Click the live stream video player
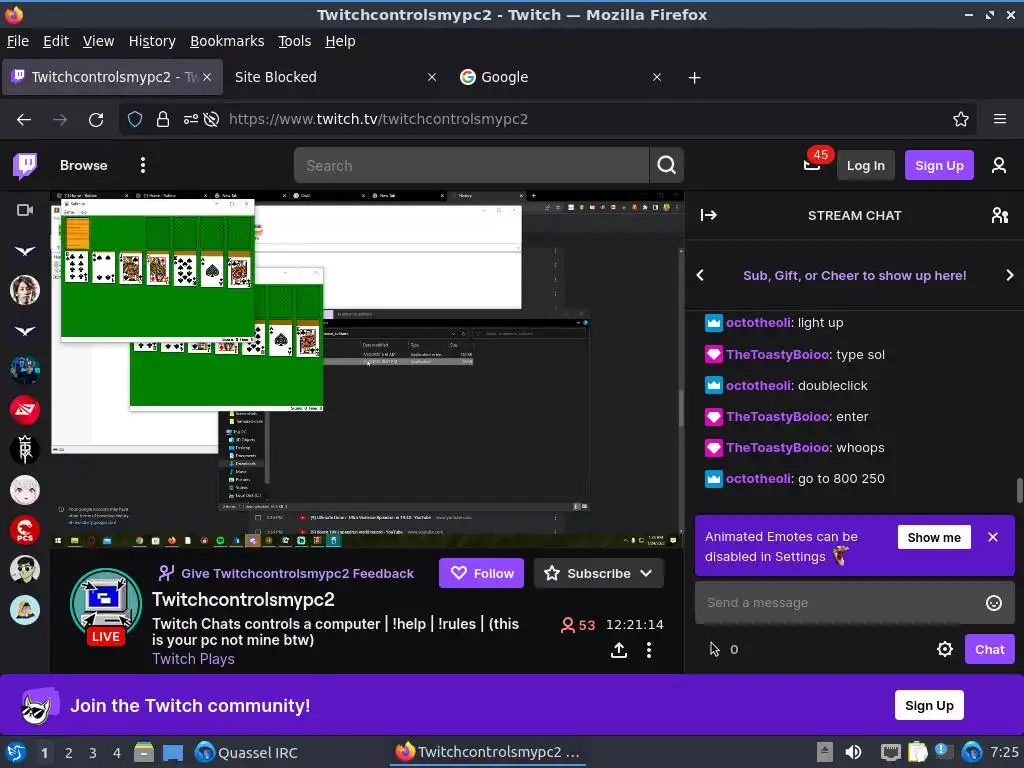Viewport: 1024px width, 768px height. point(367,369)
